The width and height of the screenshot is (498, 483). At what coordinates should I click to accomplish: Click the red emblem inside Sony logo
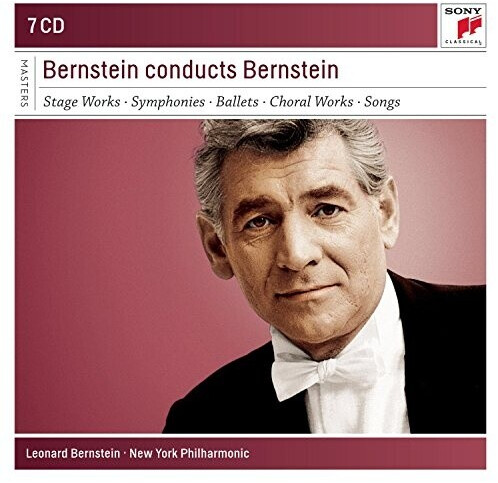pos(469,26)
